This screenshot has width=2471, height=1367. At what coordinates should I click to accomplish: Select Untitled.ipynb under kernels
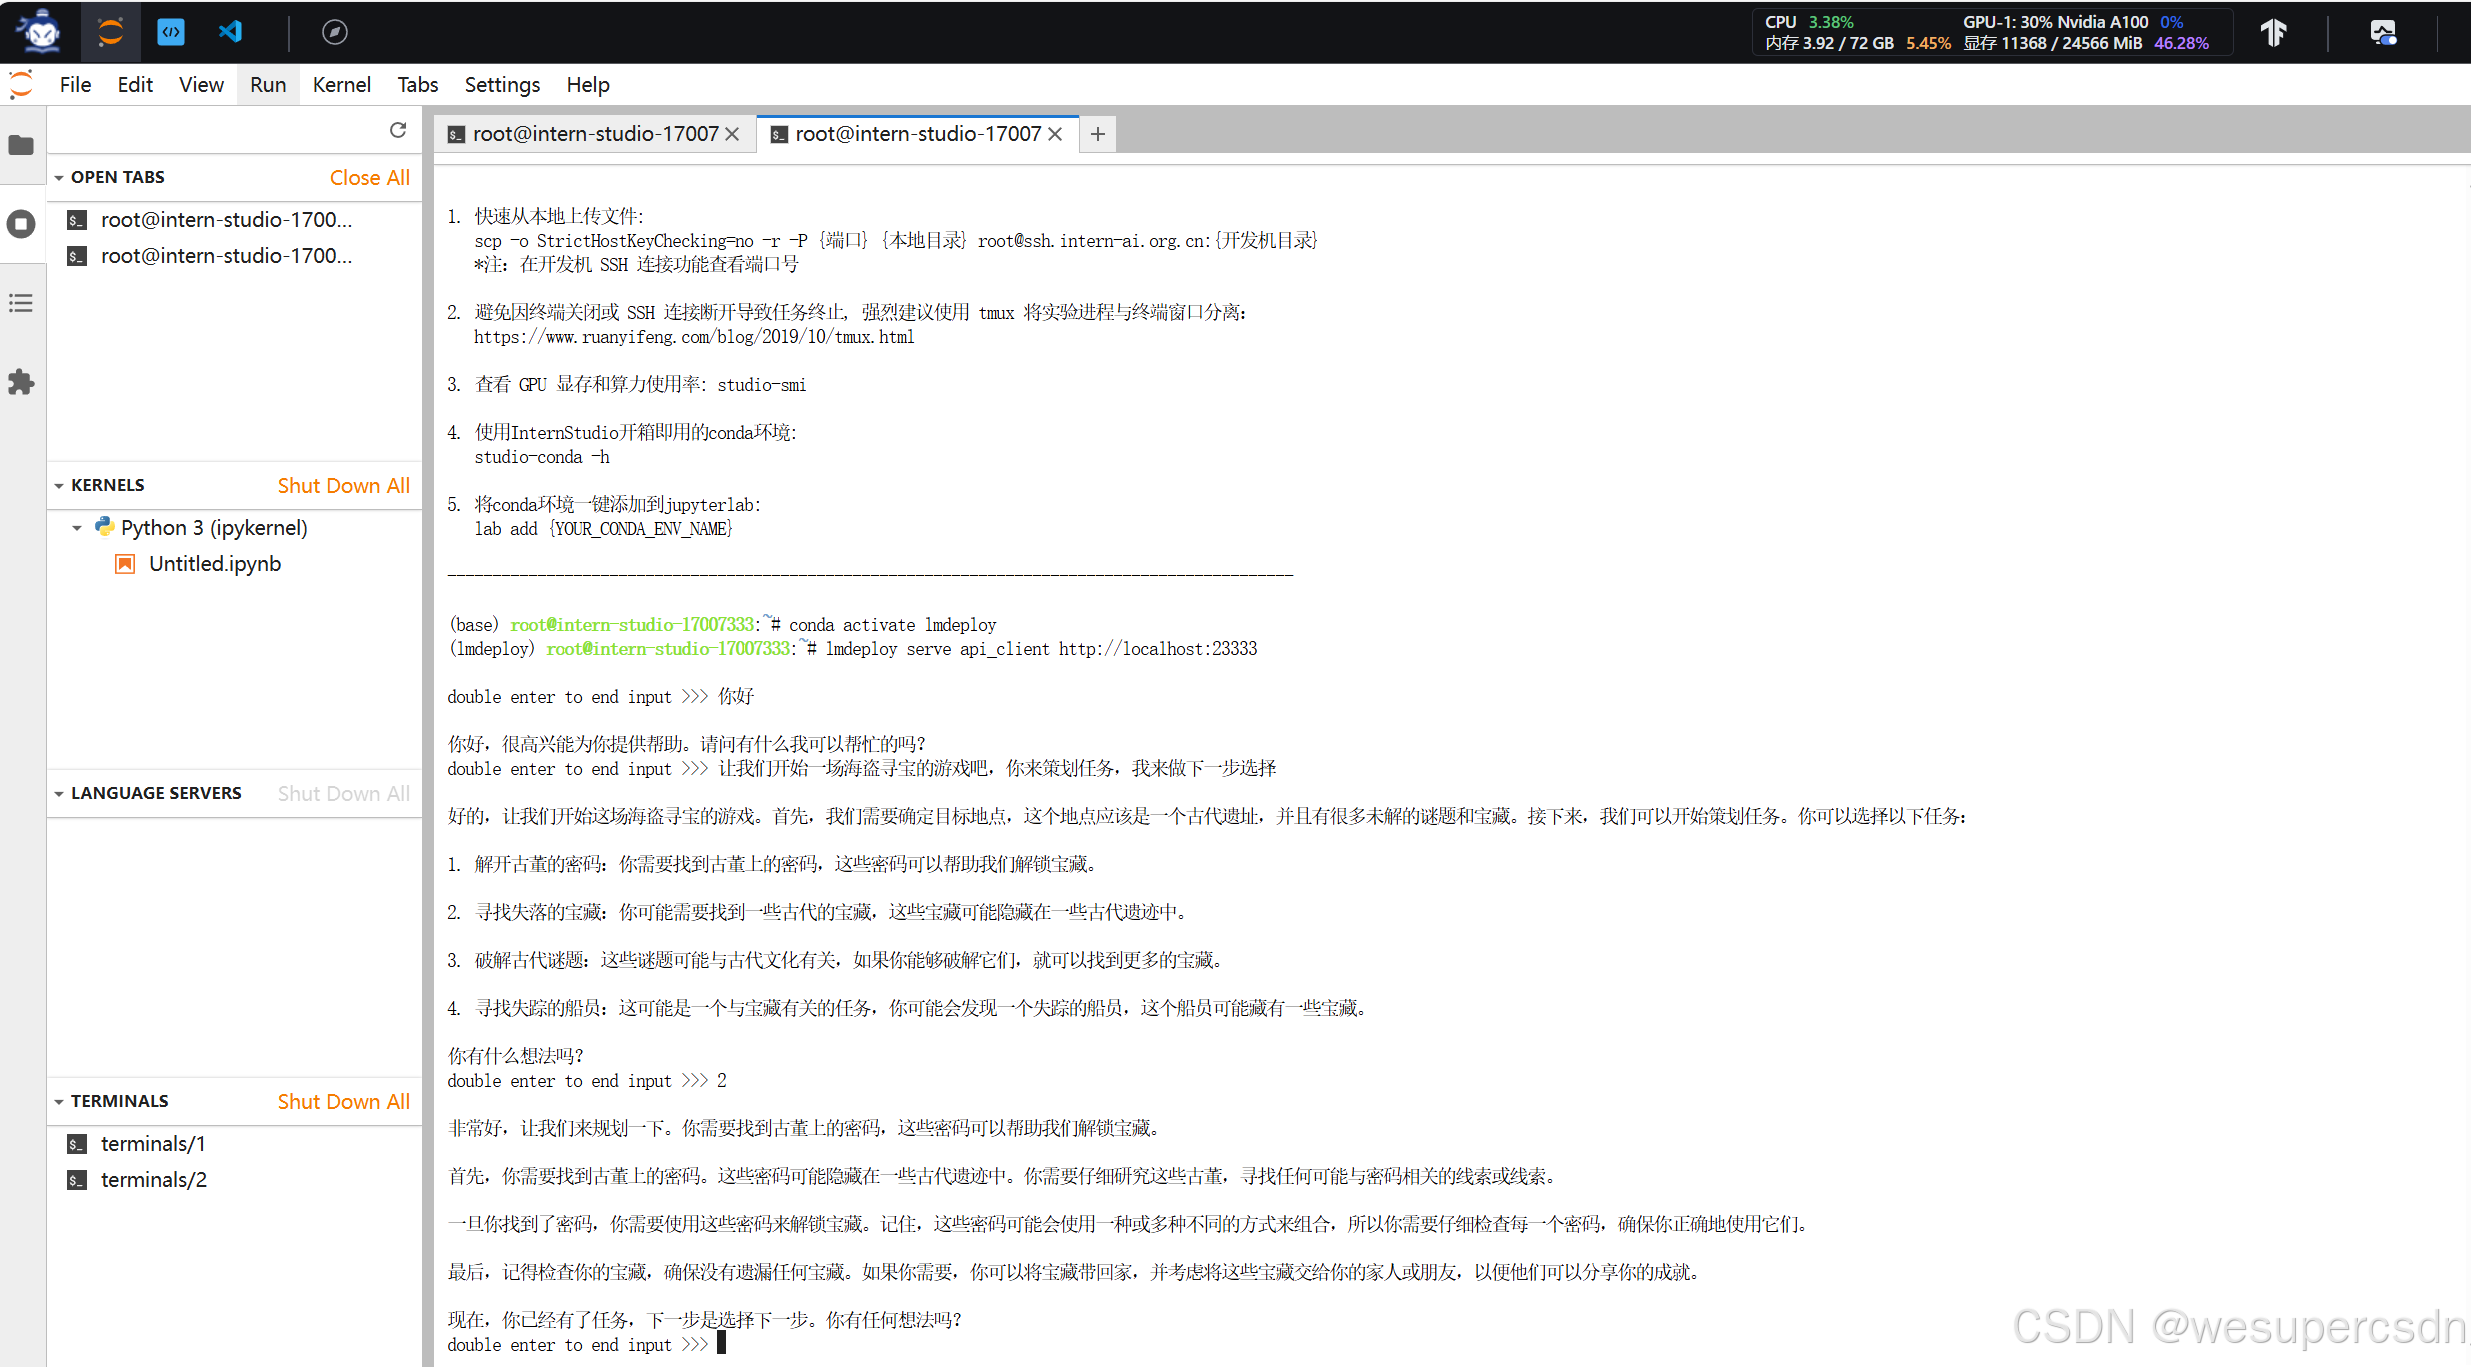(214, 564)
